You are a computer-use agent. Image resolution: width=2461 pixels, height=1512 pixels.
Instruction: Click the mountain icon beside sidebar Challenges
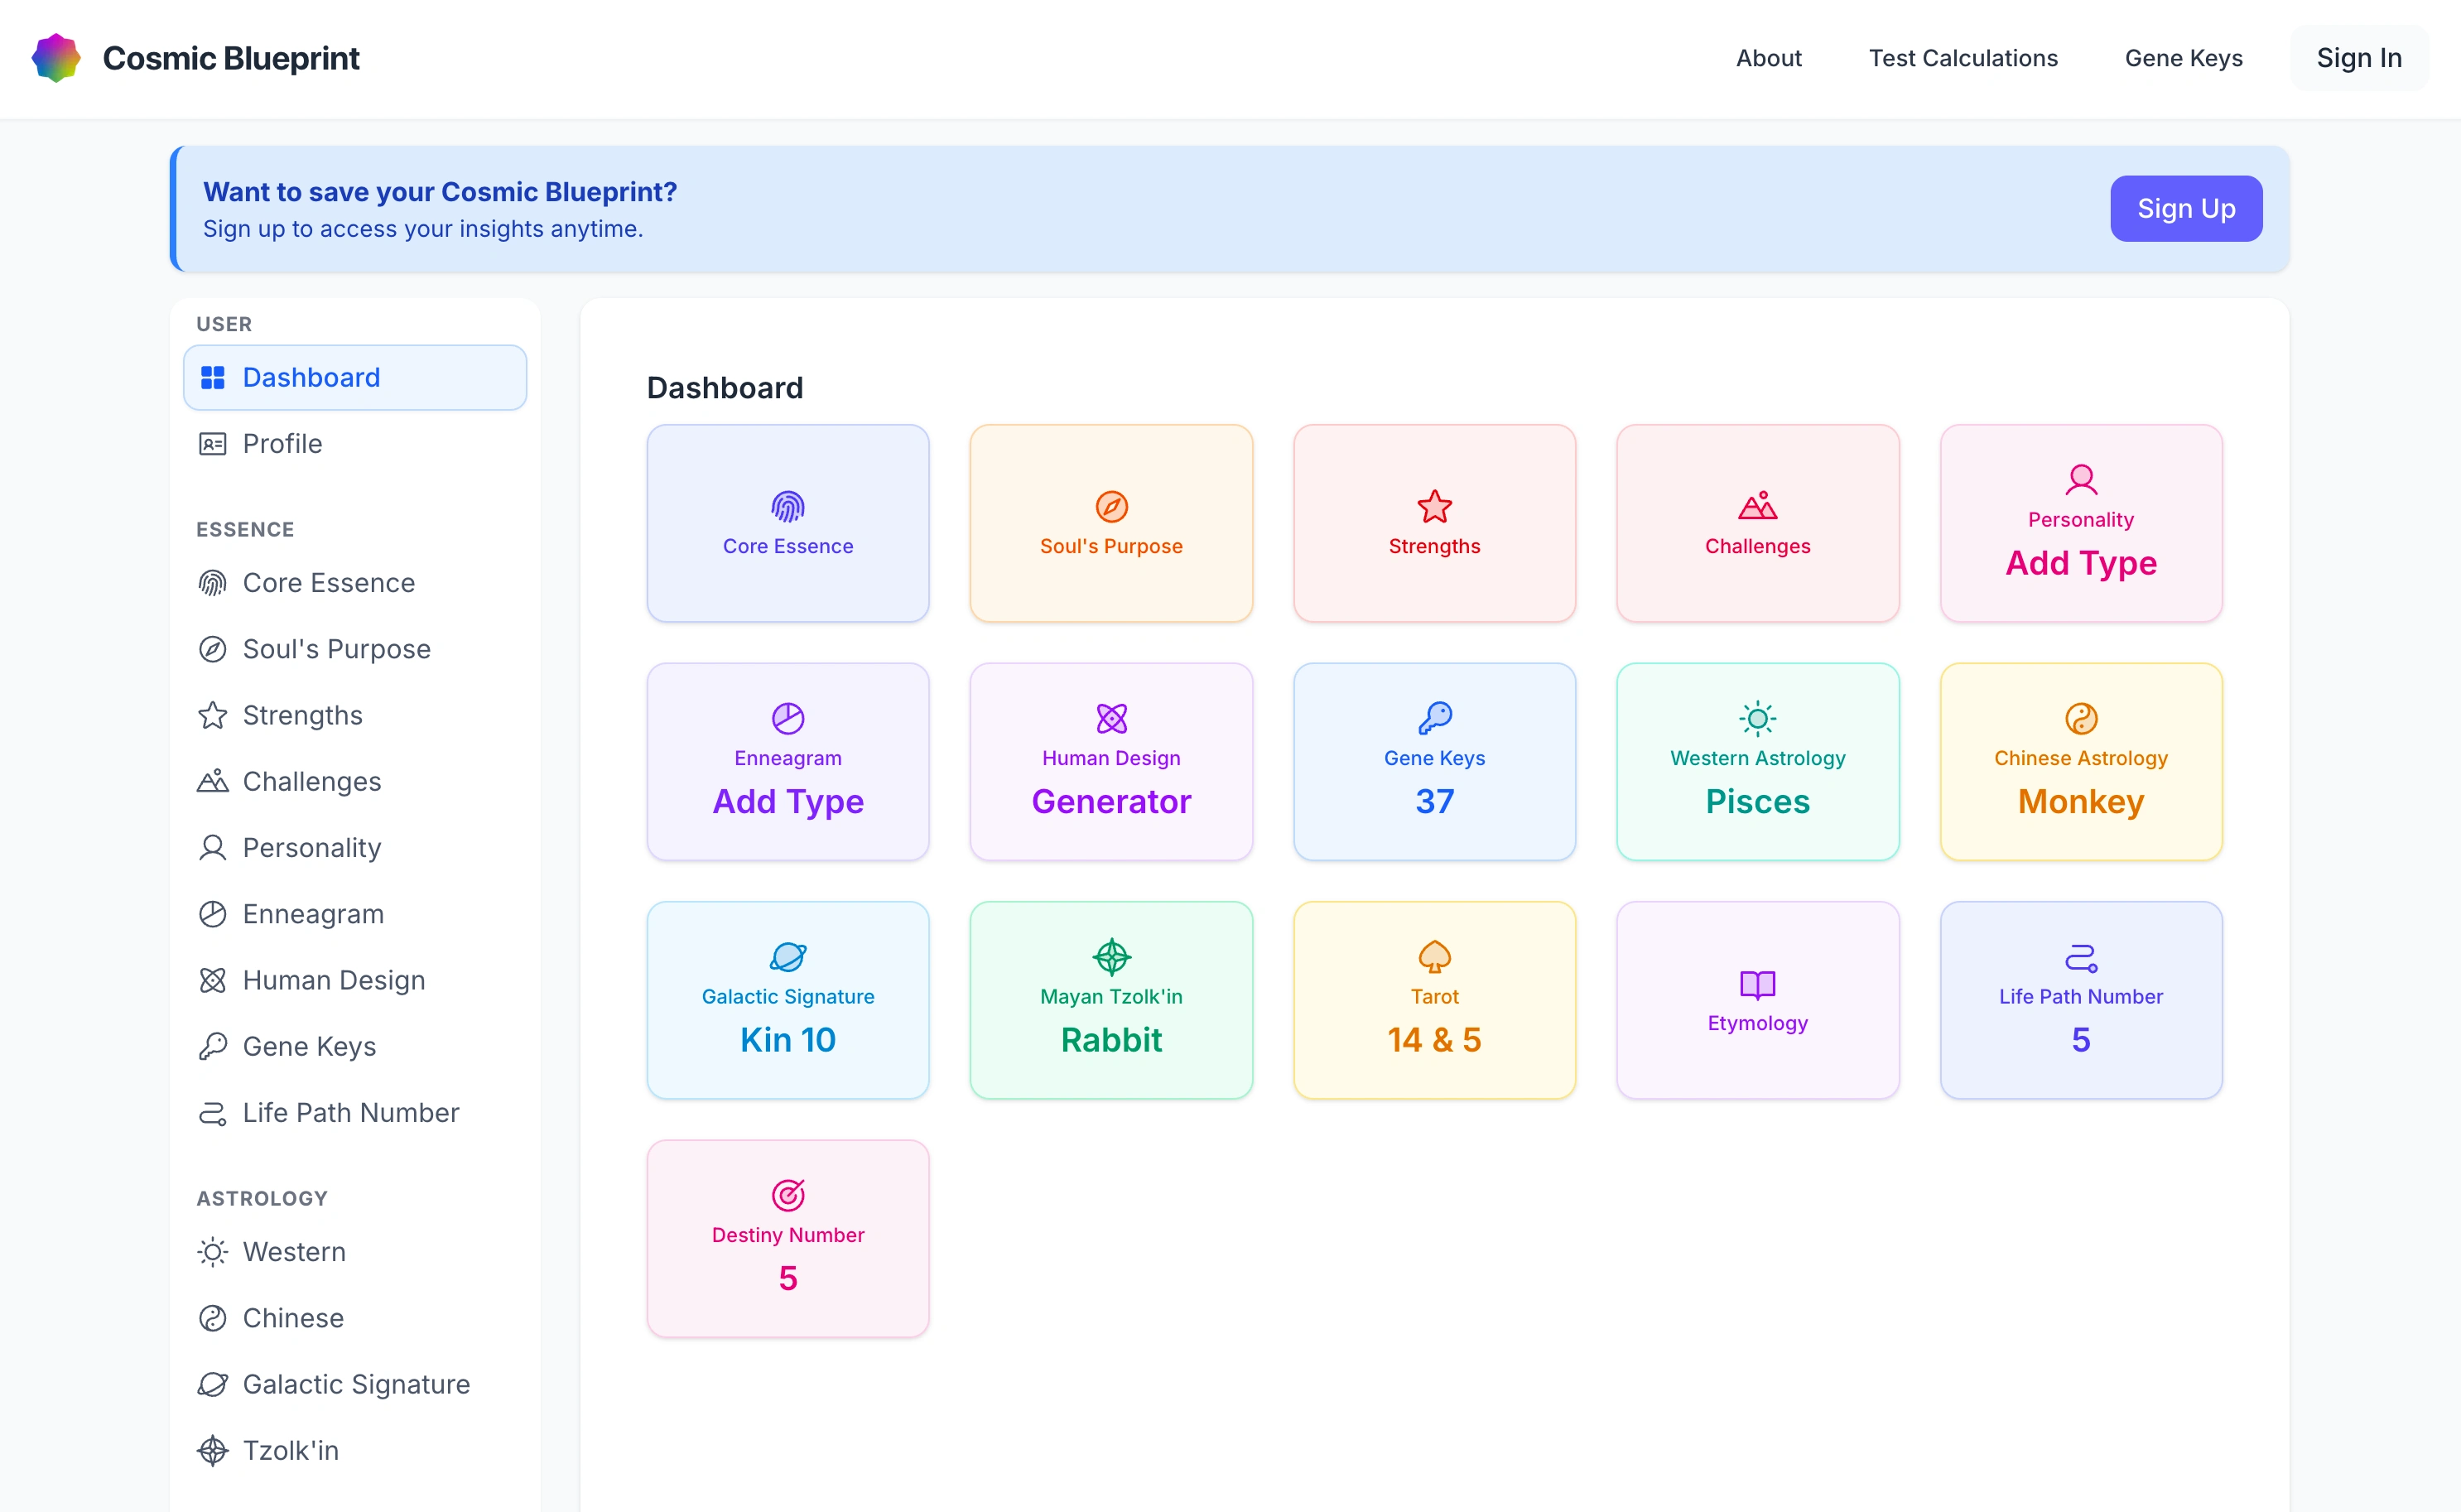tap(212, 781)
